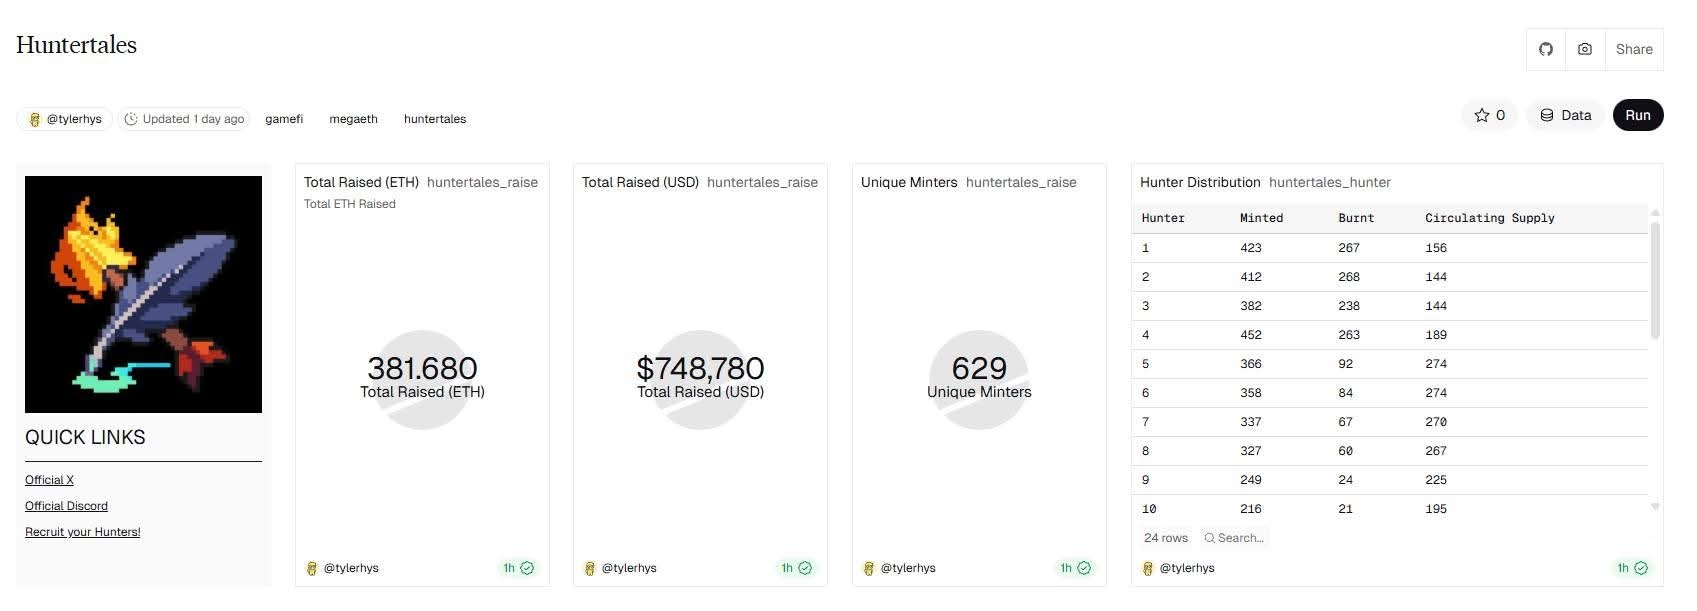This screenshot has height=611, width=1697.
Task: Select the megaeth tag
Action: (x=353, y=119)
